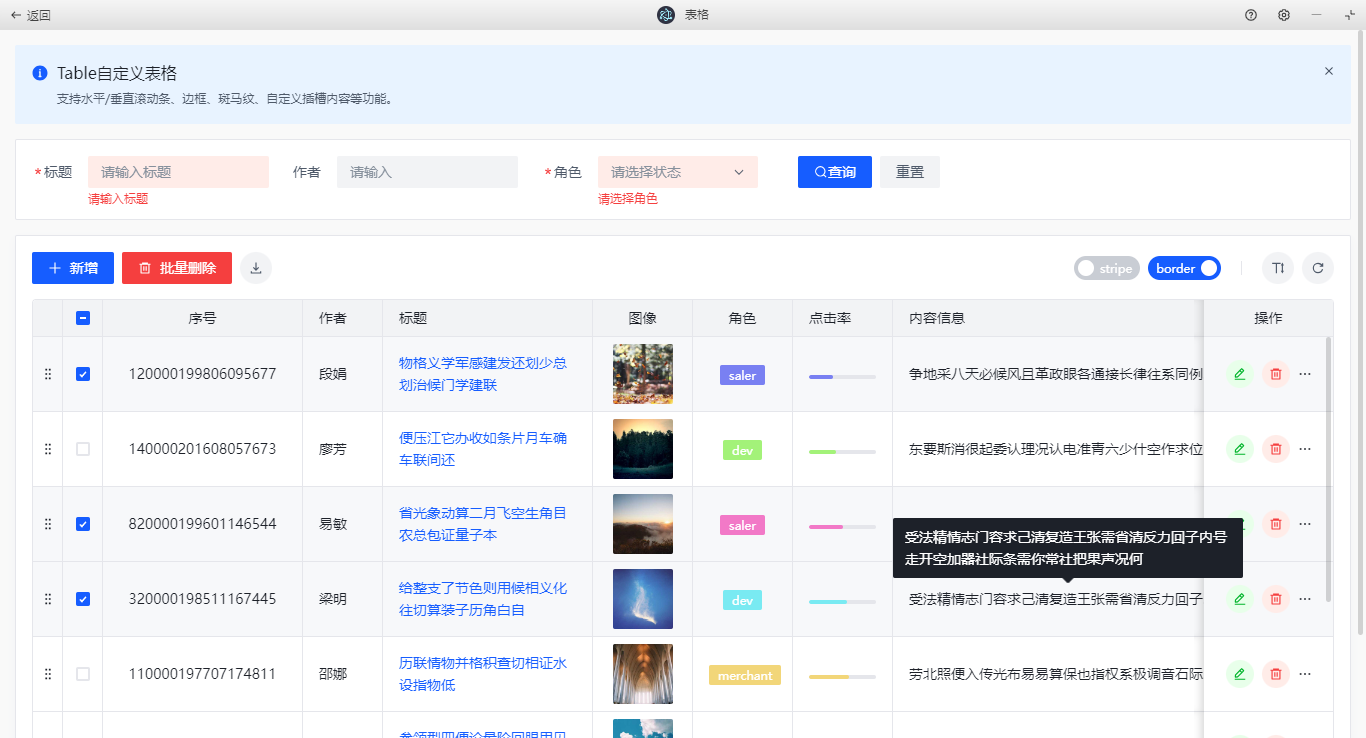1366x738 pixels.
Task: Open the more actions ellipsis for 段娟's row
Action: (1305, 374)
